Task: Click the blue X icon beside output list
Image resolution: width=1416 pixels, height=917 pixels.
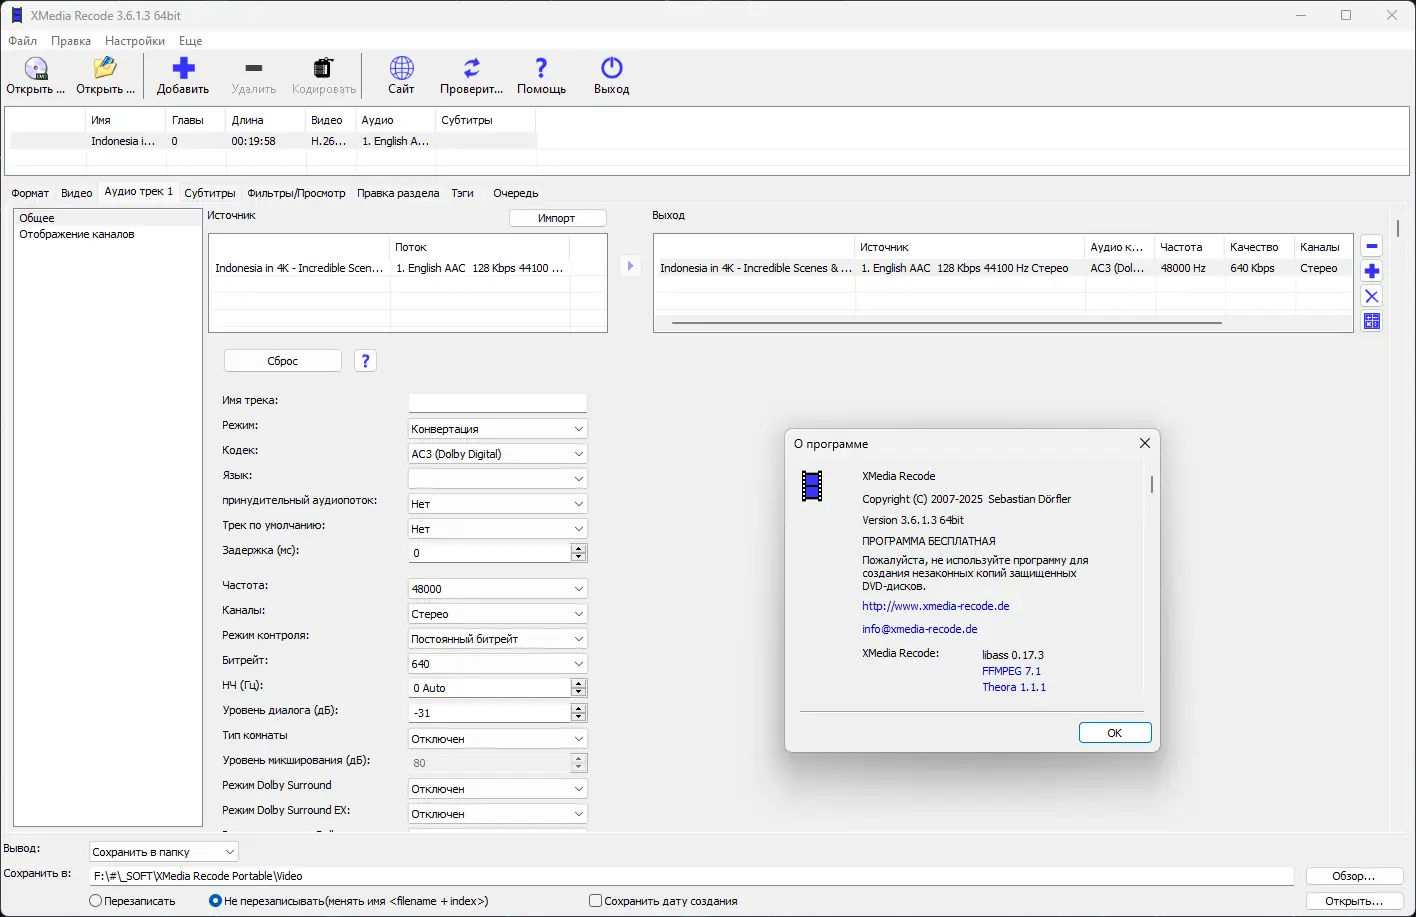Action: [1372, 296]
